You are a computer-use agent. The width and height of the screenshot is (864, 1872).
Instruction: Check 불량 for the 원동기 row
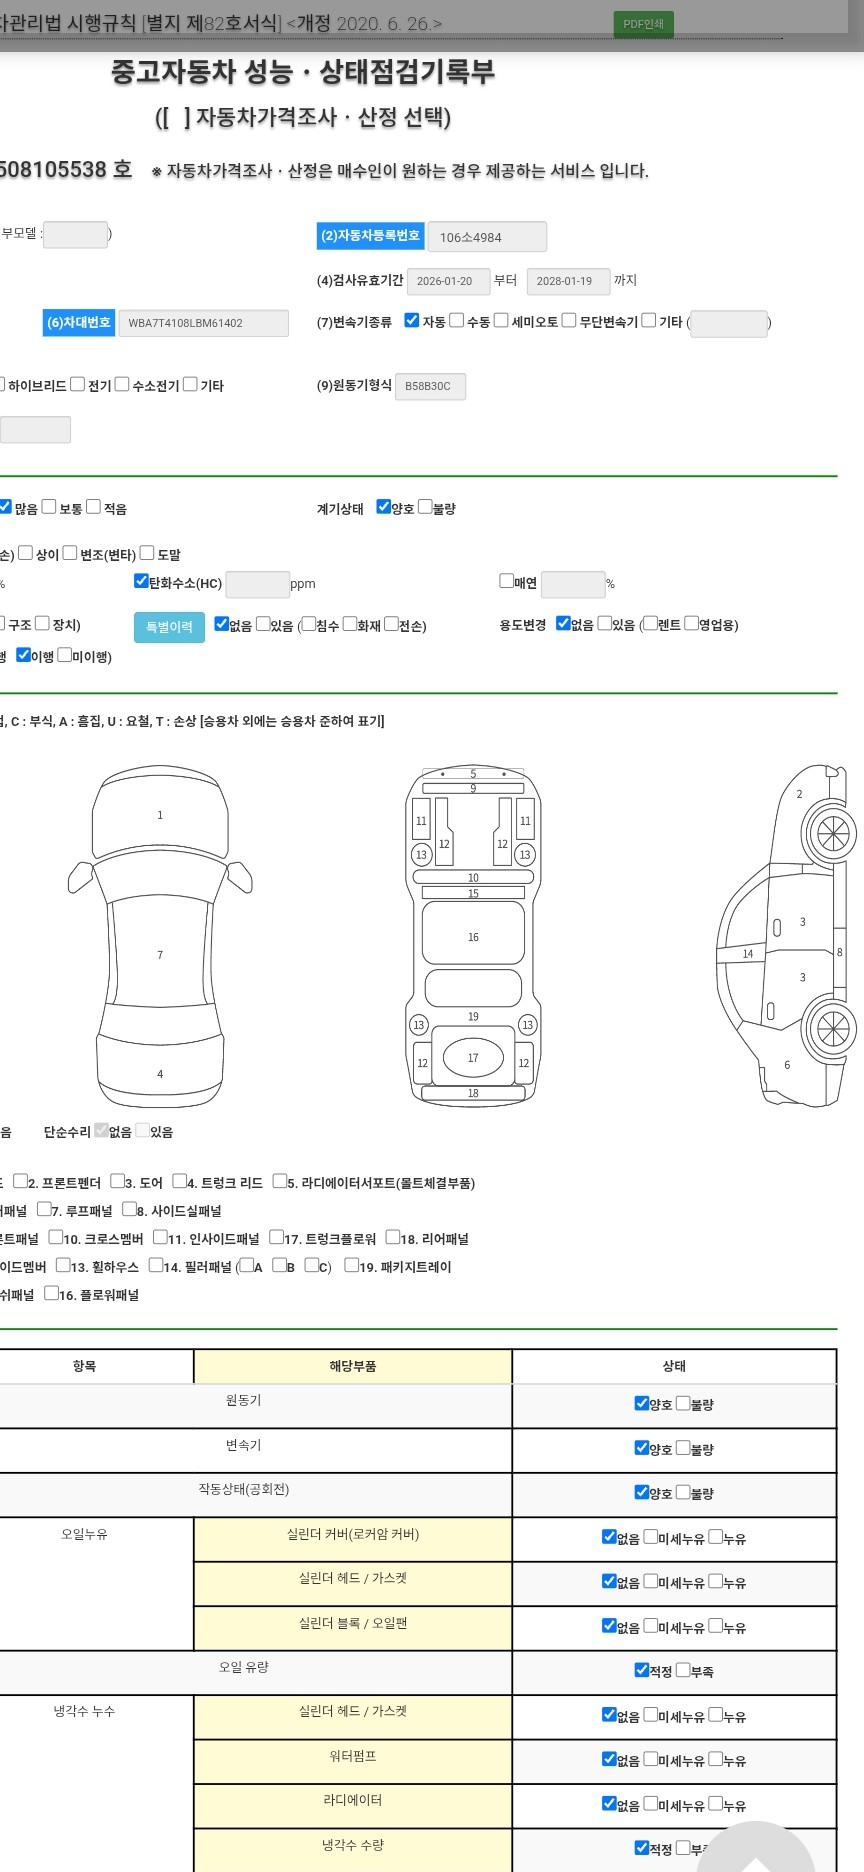coord(683,1403)
